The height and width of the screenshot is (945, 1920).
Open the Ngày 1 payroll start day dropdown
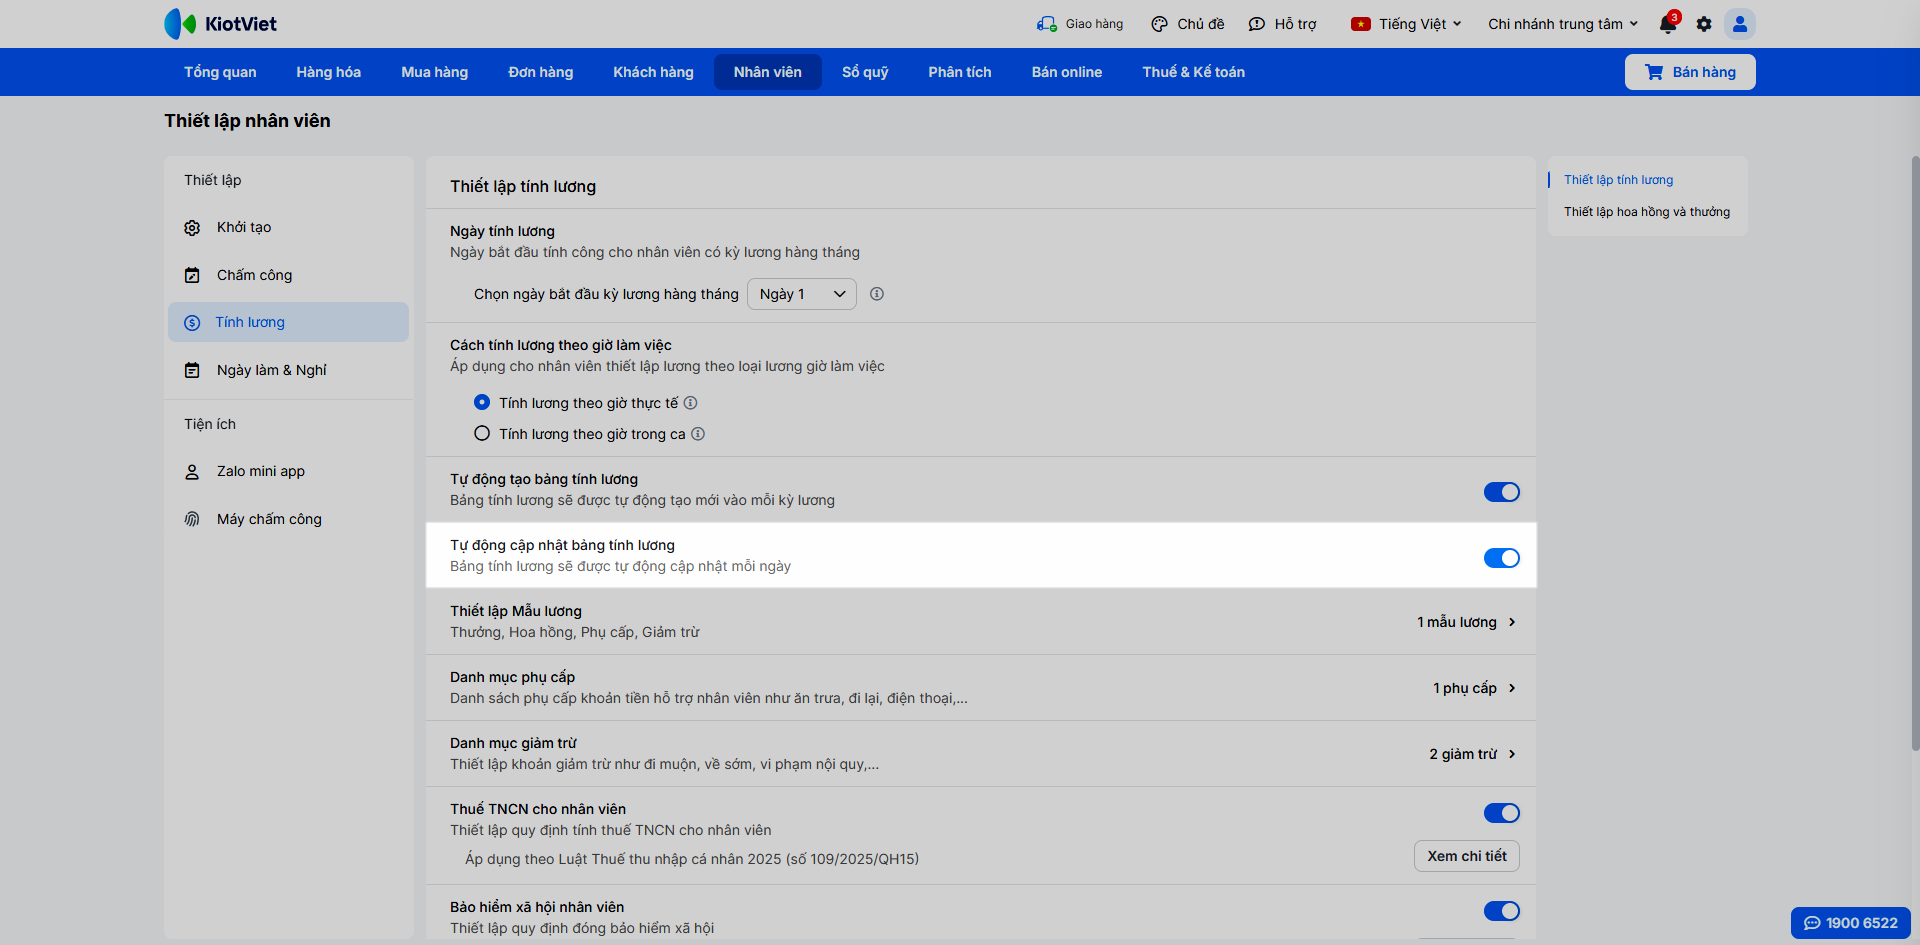tap(802, 294)
